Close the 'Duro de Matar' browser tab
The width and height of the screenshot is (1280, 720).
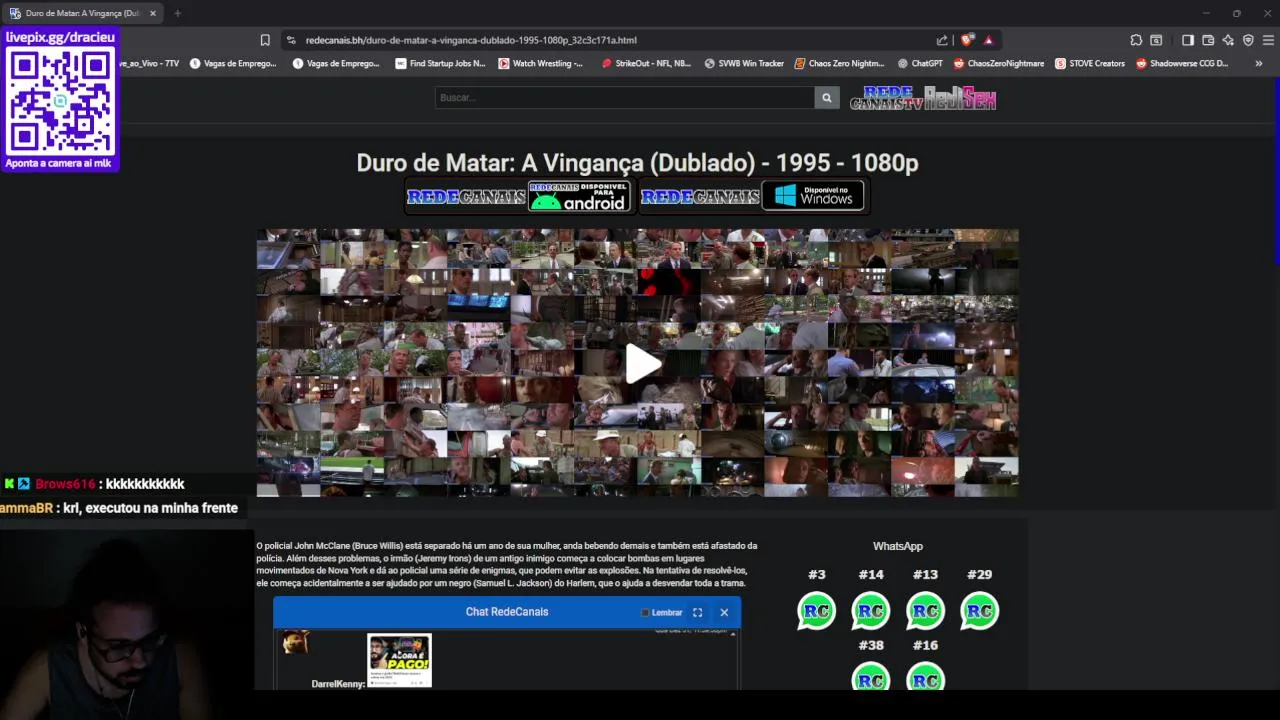[x=153, y=13]
